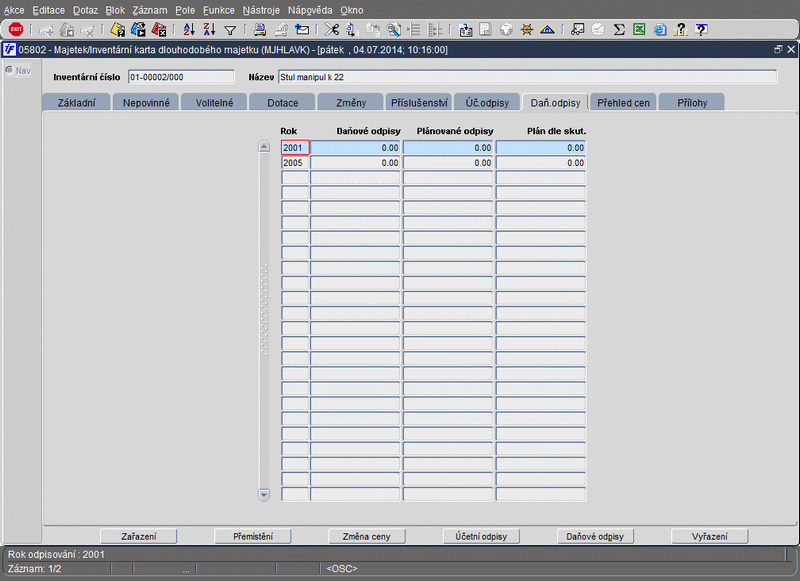800x581 pixels.
Task: Click Plán dle skut. value in 2001 row
Action: click(x=541, y=147)
